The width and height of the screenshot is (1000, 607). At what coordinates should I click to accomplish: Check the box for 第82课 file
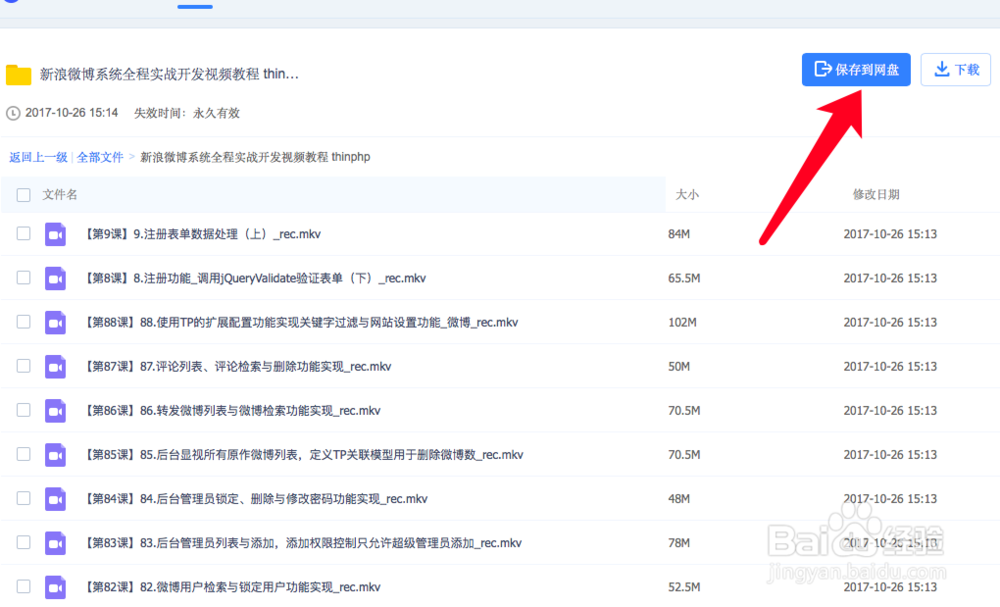pos(24,586)
